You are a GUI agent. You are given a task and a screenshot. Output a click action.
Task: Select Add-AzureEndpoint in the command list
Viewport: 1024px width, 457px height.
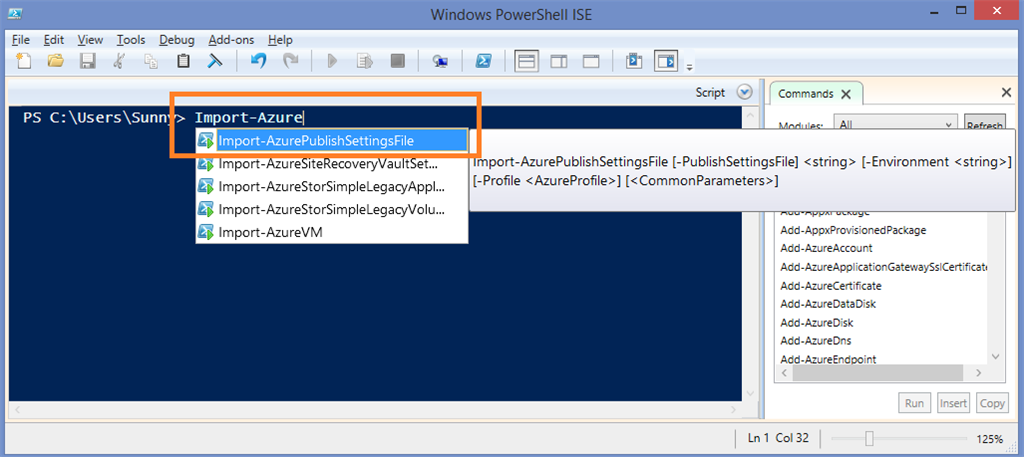pos(828,358)
